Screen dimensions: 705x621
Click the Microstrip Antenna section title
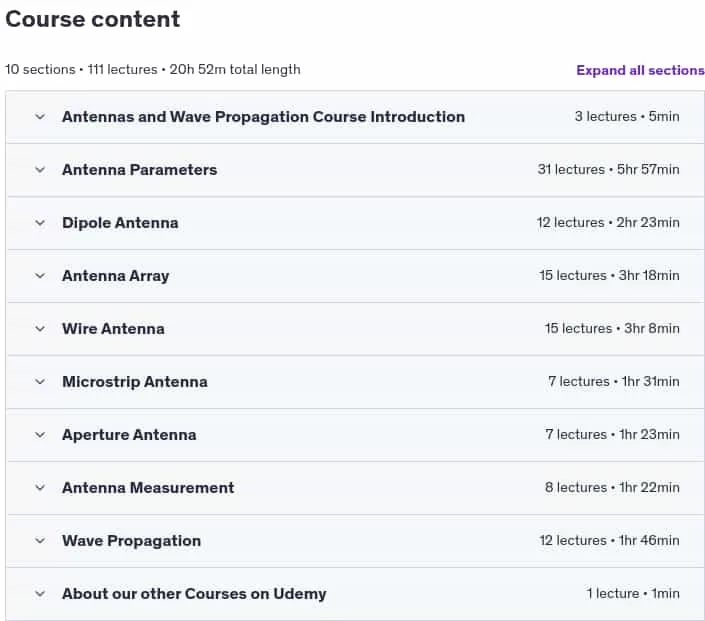pos(135,382)
